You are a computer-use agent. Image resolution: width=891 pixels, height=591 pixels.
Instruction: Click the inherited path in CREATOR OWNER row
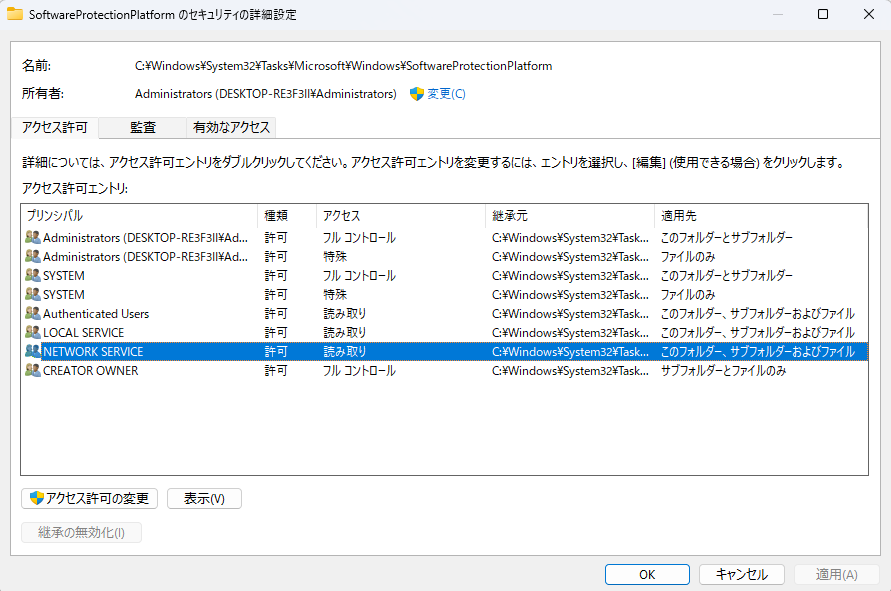[570, 371]
